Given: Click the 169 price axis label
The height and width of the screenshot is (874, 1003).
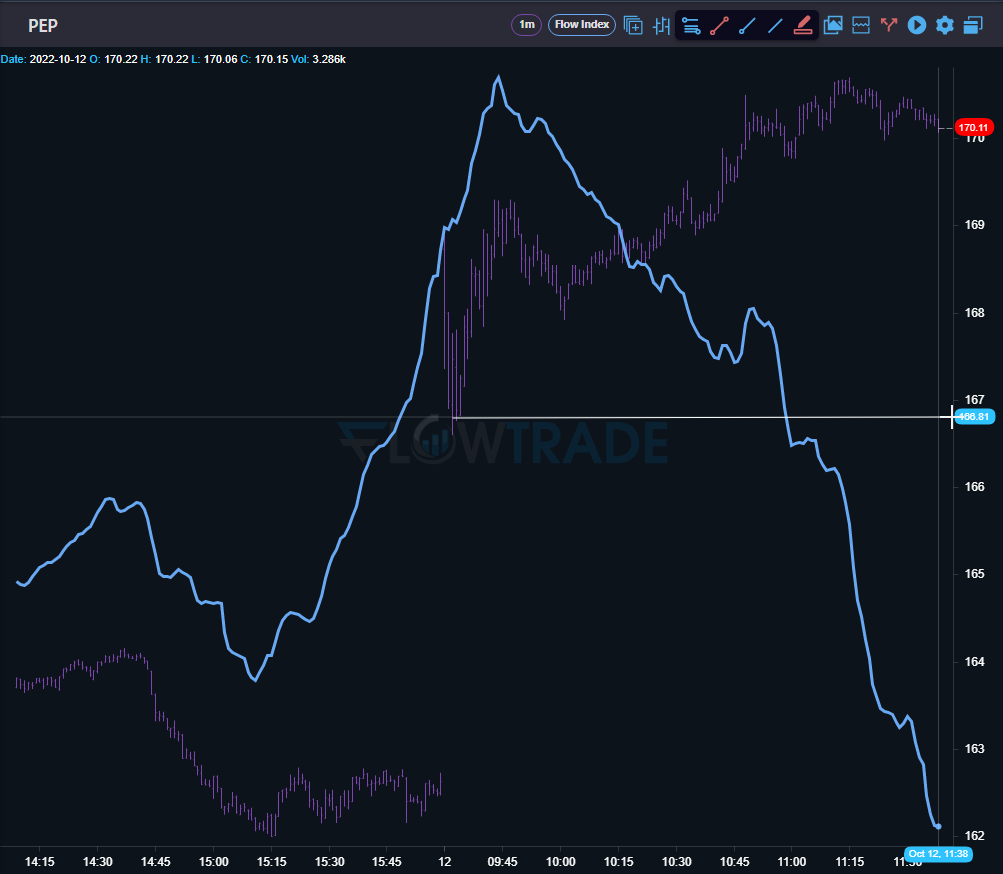Looking at the screenshot, I should pyautogui.click(x=974, y=225).
